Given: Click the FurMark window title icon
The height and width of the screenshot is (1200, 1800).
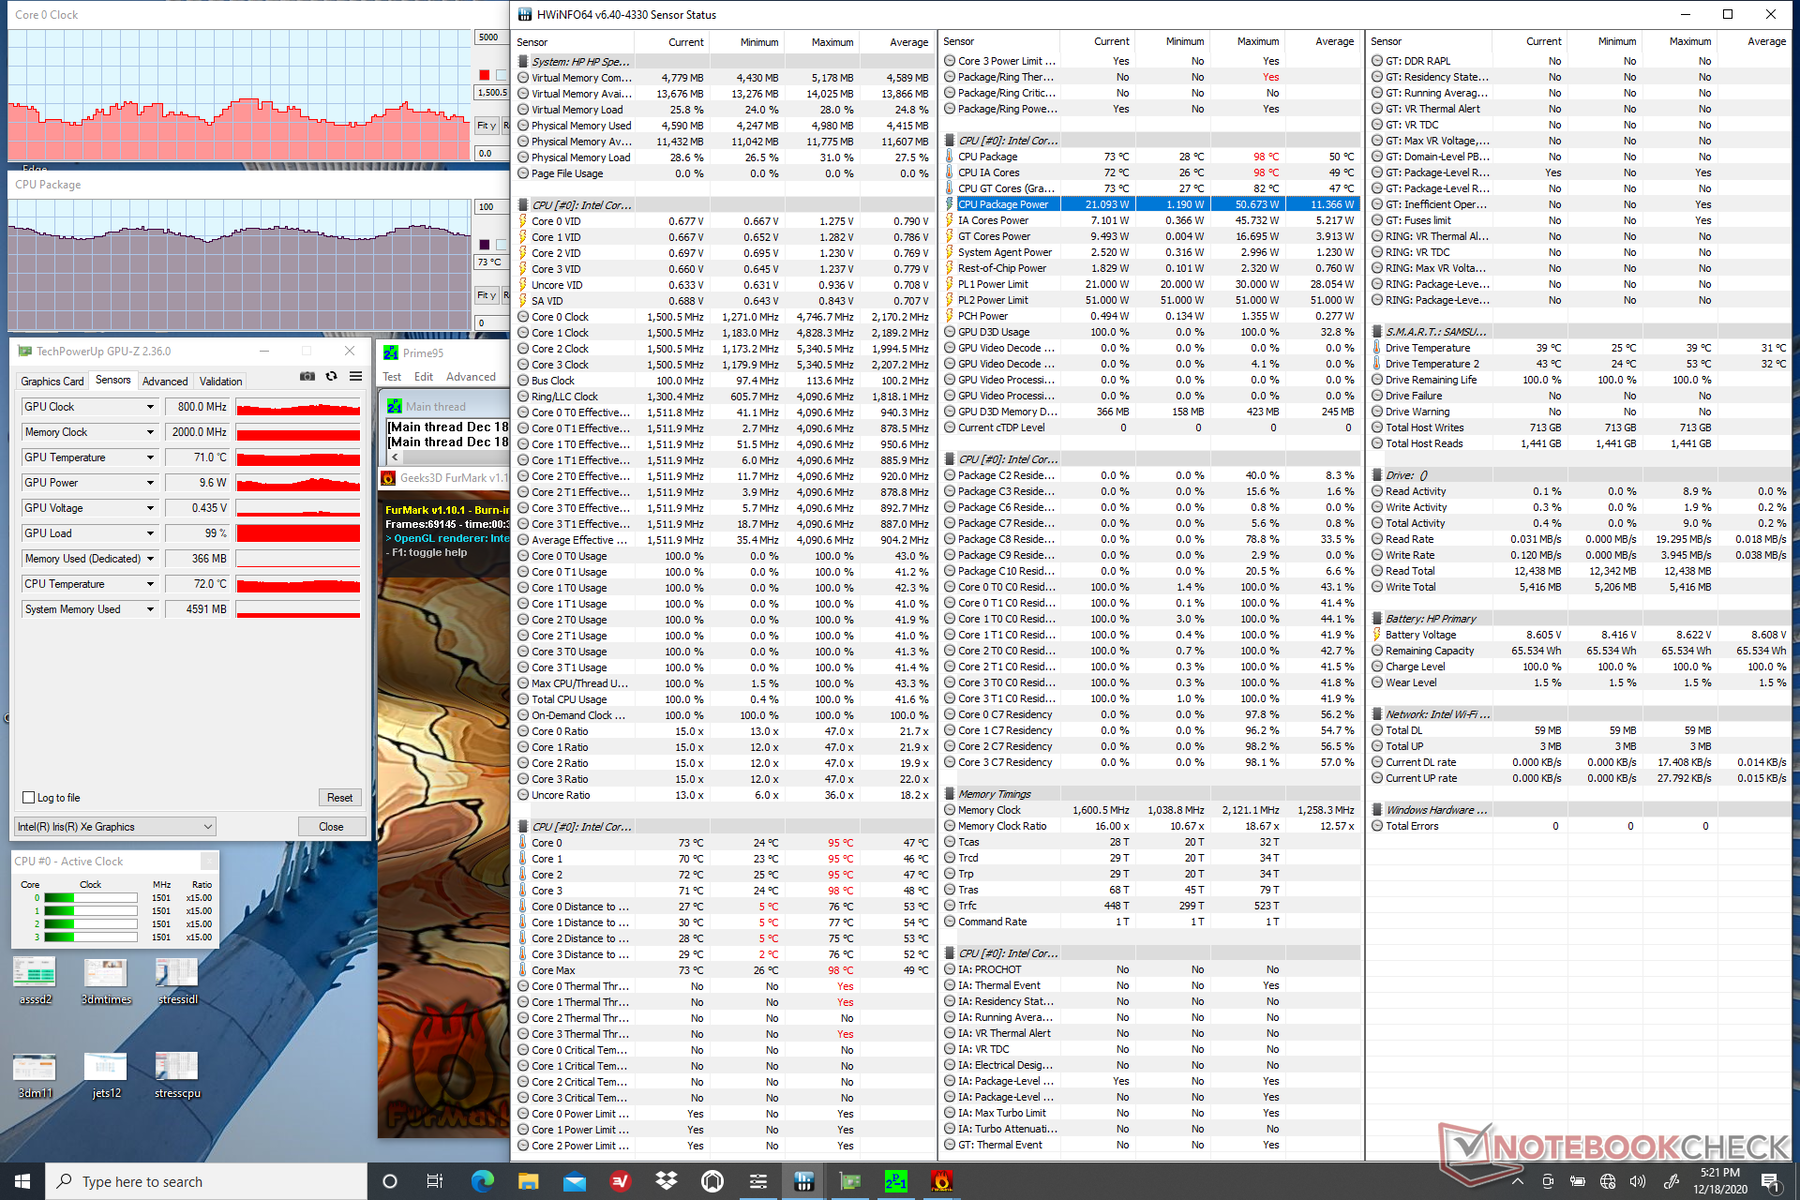Looking at the screenshot, I should (389, 478).
